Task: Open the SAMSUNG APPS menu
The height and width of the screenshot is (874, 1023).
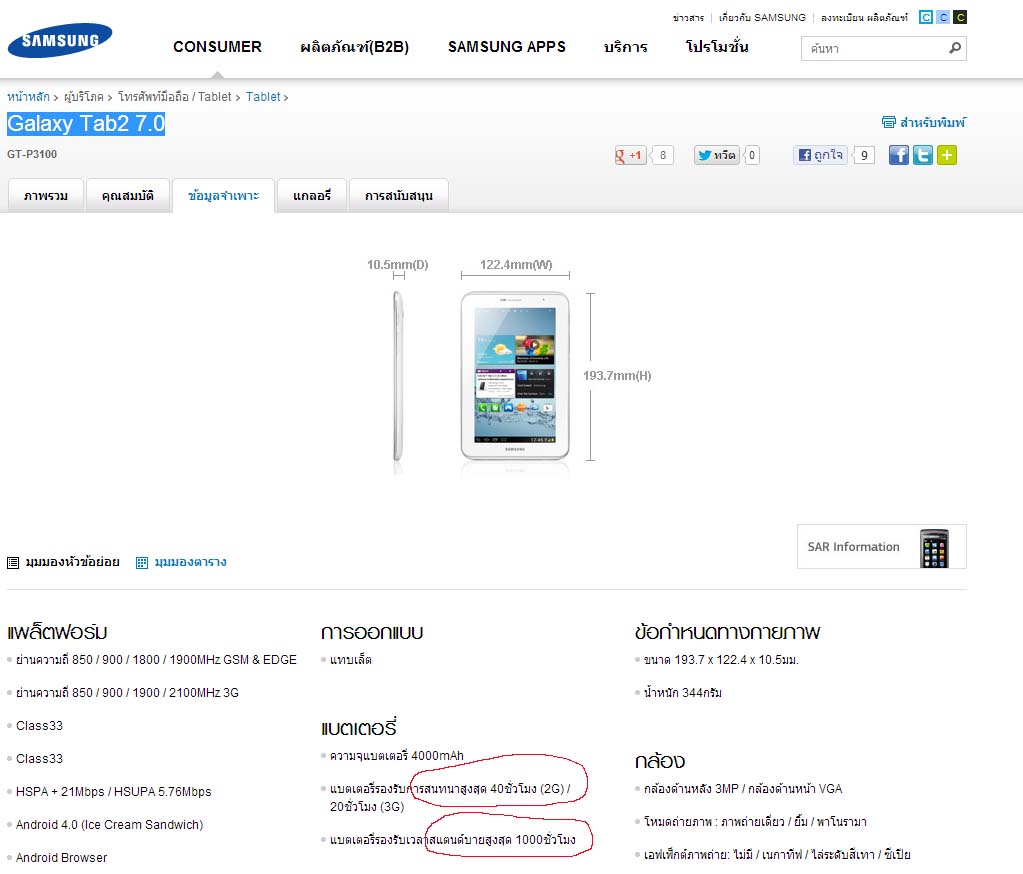Action: coord(506,47)
